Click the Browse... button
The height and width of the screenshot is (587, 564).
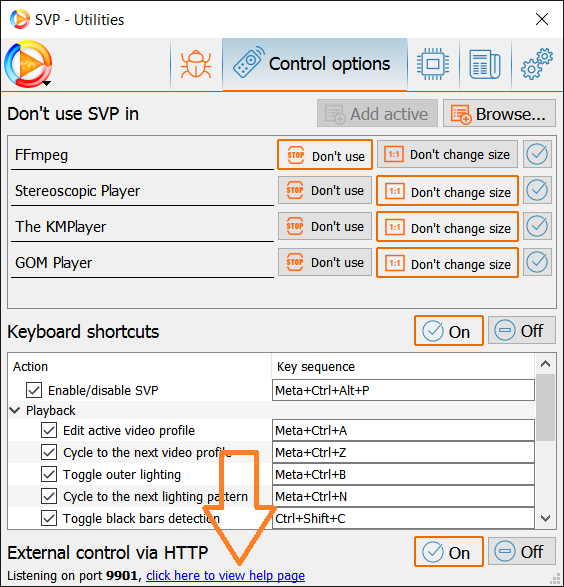tap(499, 113)
